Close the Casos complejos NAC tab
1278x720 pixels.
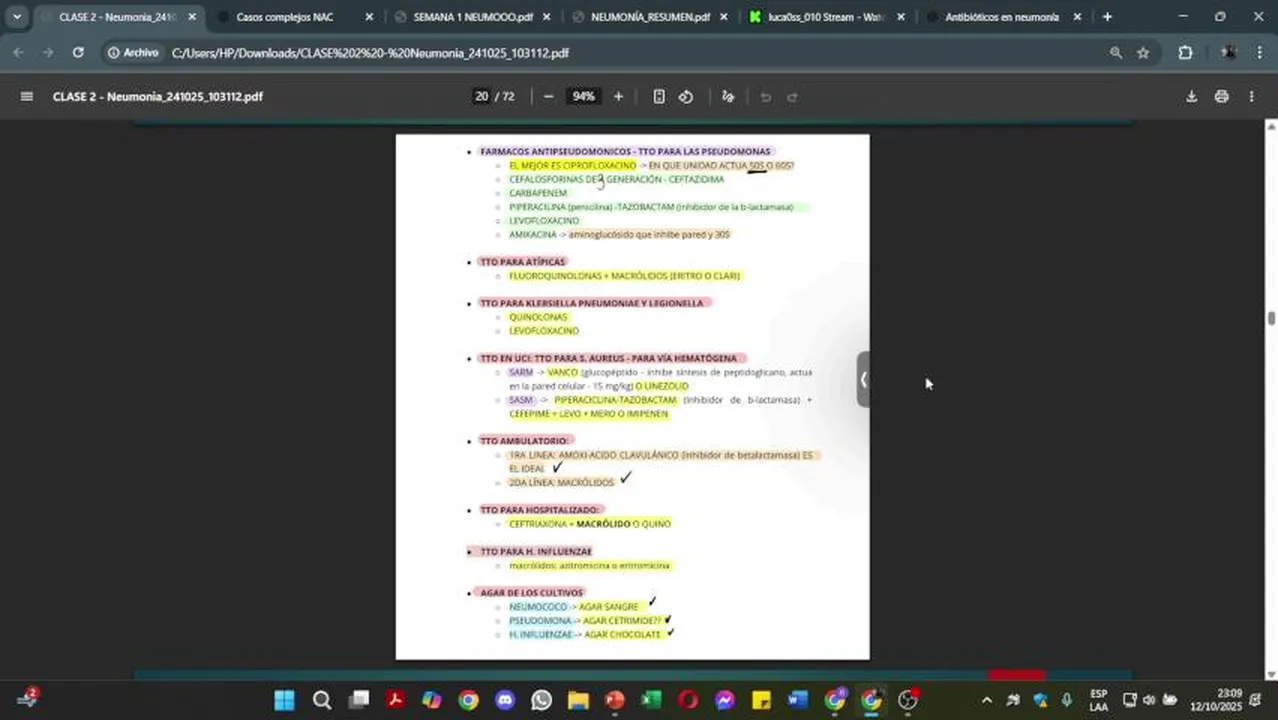[369, 17]
